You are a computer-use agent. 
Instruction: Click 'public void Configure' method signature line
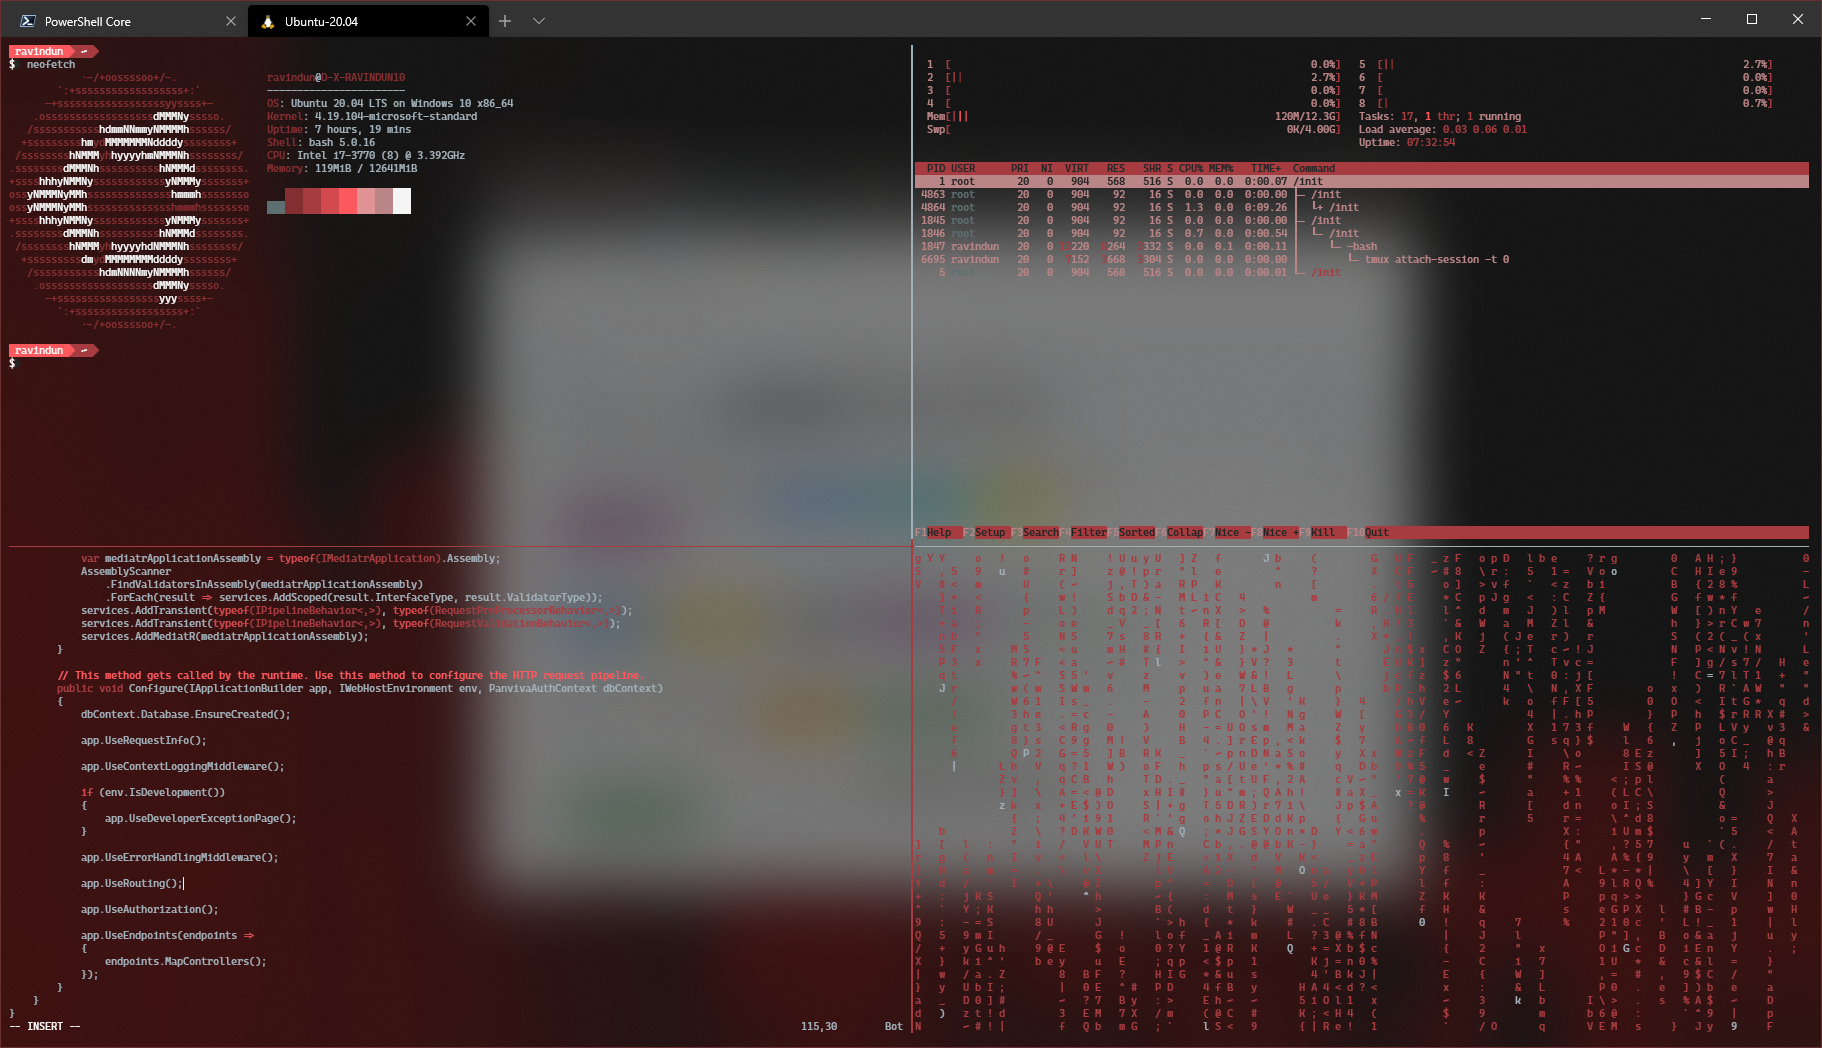pyautogui.click(x=360, y=688)
